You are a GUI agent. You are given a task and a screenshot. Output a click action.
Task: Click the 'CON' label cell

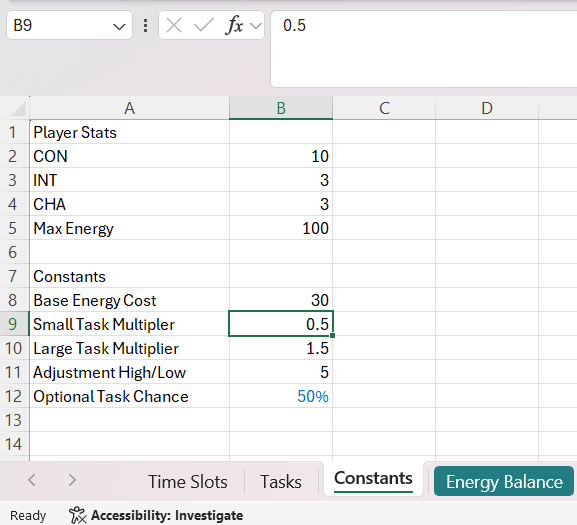tap(130, 156)
